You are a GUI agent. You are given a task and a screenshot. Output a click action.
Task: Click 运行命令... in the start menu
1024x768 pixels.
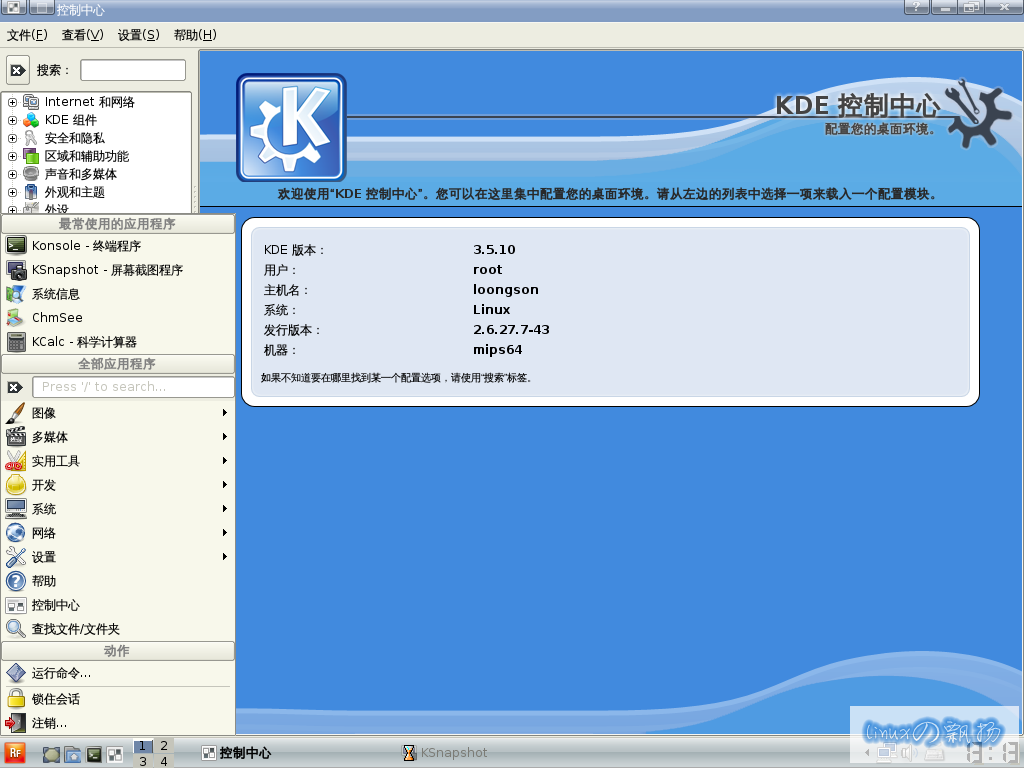click(x=61, y=674)
